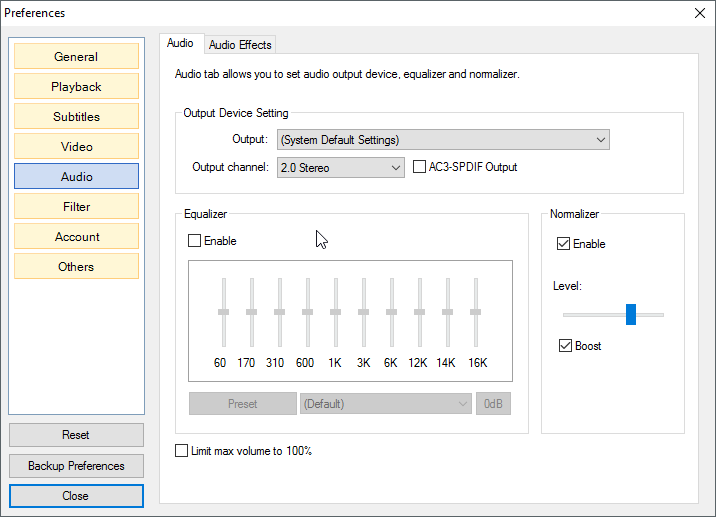The height and width of the screenshot is (517, 716).
Task: Click the 3K equalizer slider
Action: [363, 312]
